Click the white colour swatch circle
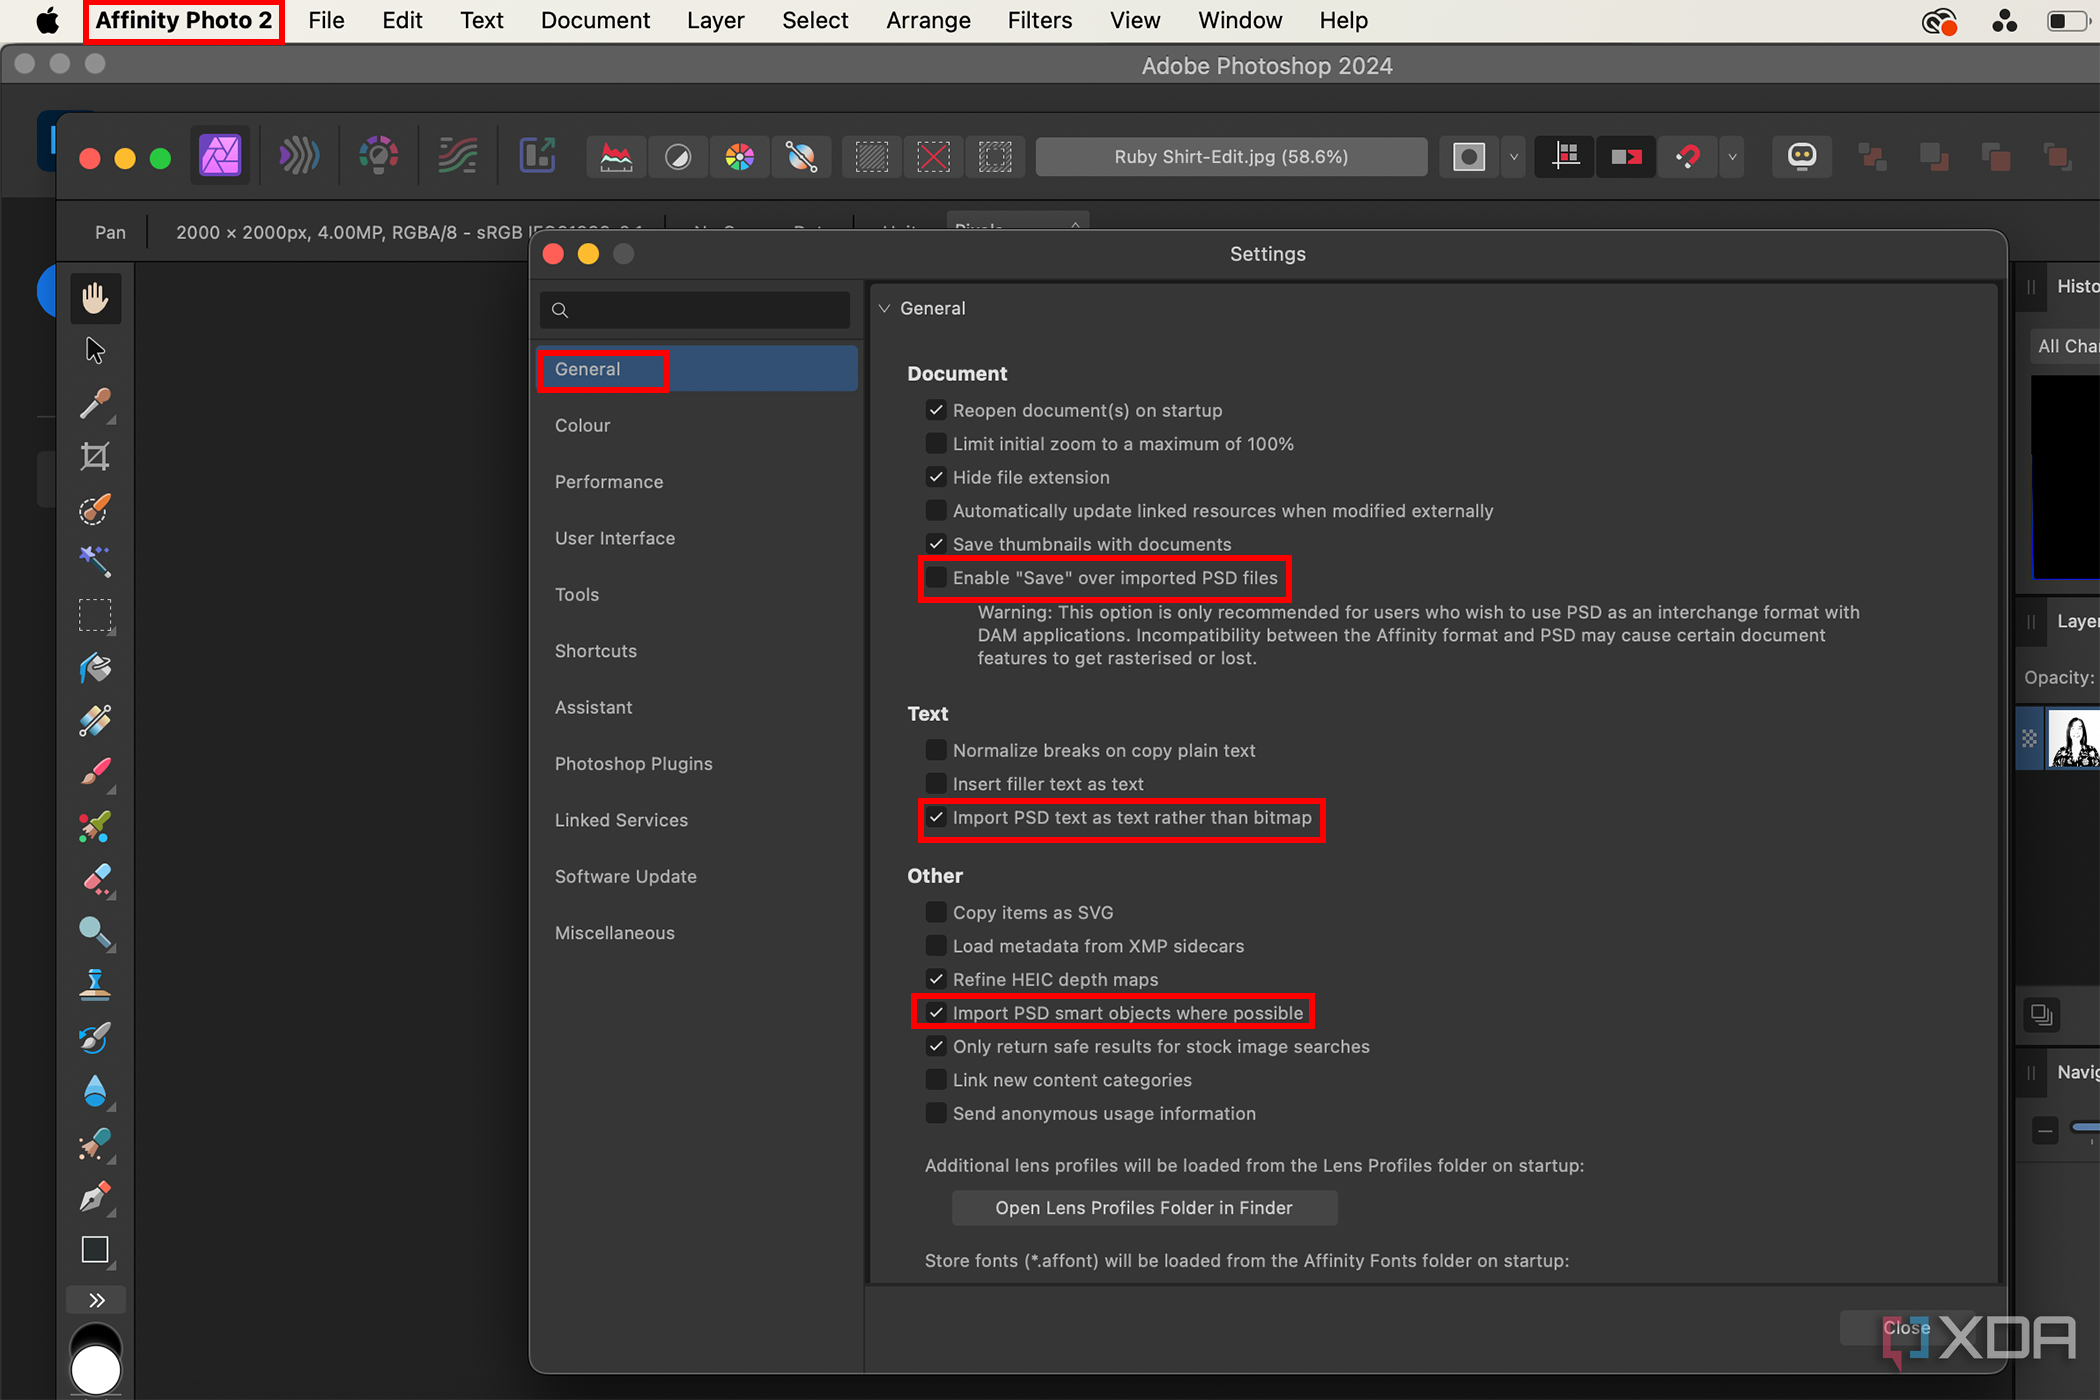2100x1400 pixels. (96, 1370)
